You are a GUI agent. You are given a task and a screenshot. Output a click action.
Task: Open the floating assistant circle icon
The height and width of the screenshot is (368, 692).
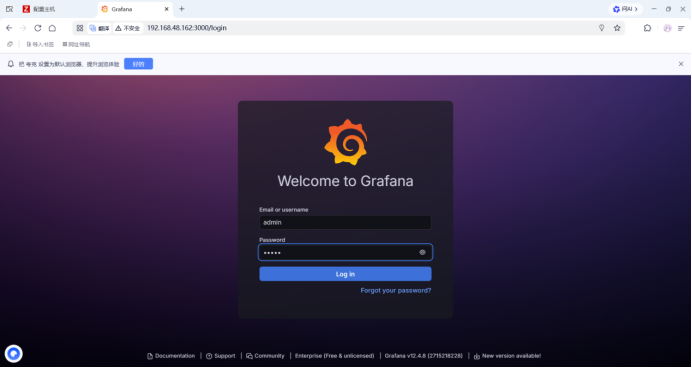click(14, 353)
